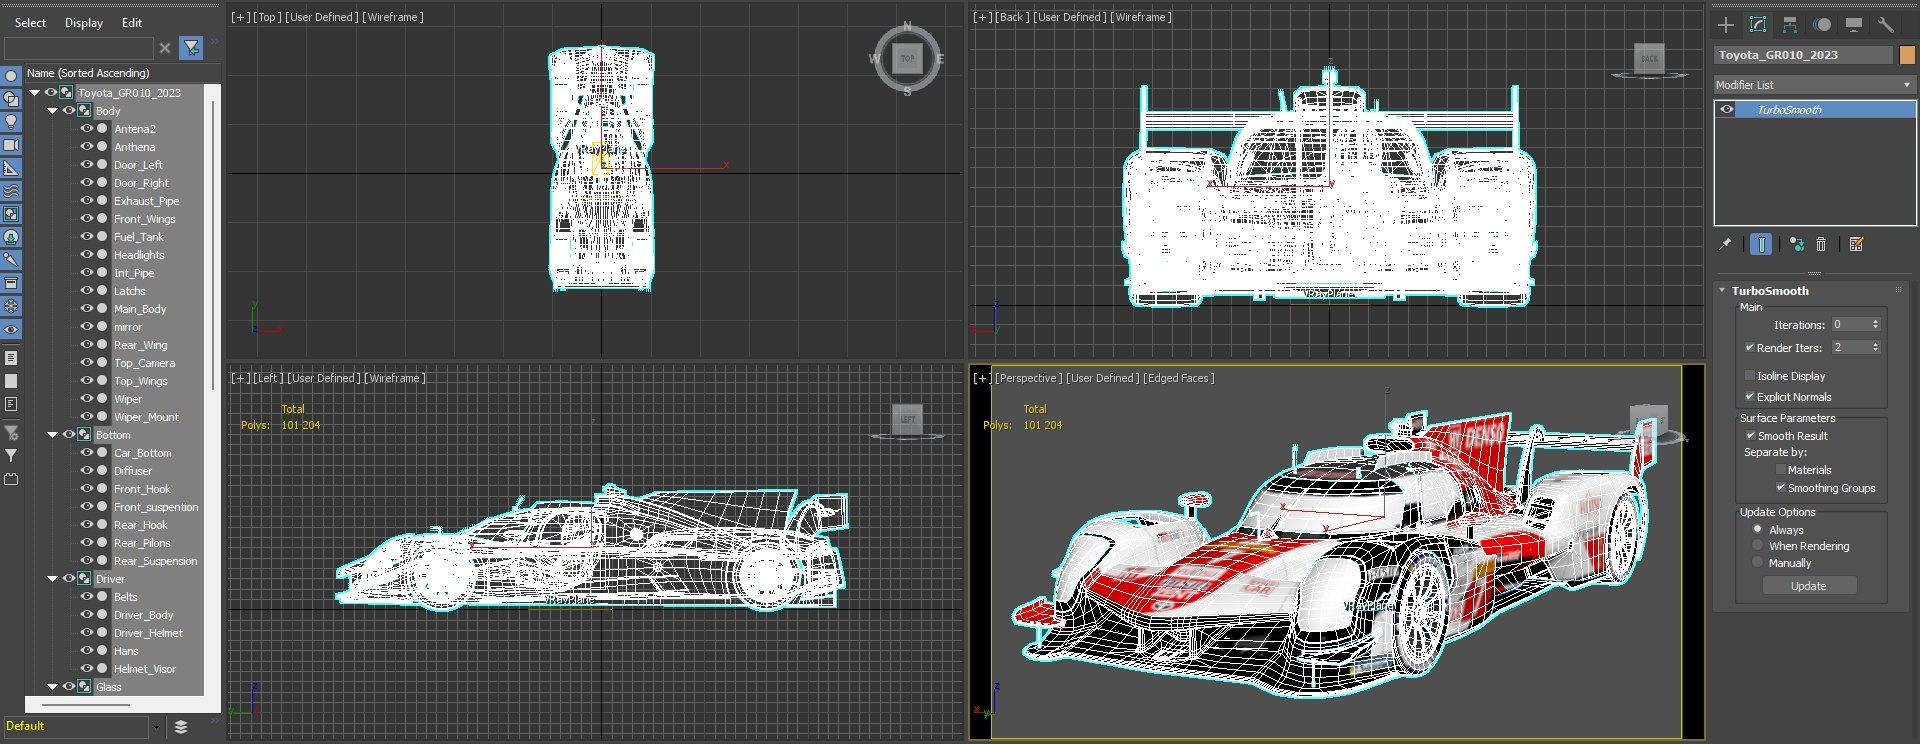
Task: Open the Utilities wrench tab
Action: pos(1886,25)
